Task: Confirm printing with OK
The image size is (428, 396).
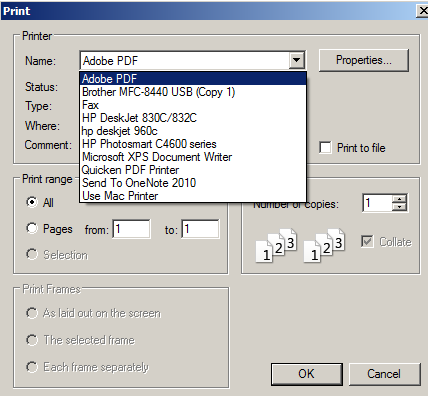Action: [307, 374]
